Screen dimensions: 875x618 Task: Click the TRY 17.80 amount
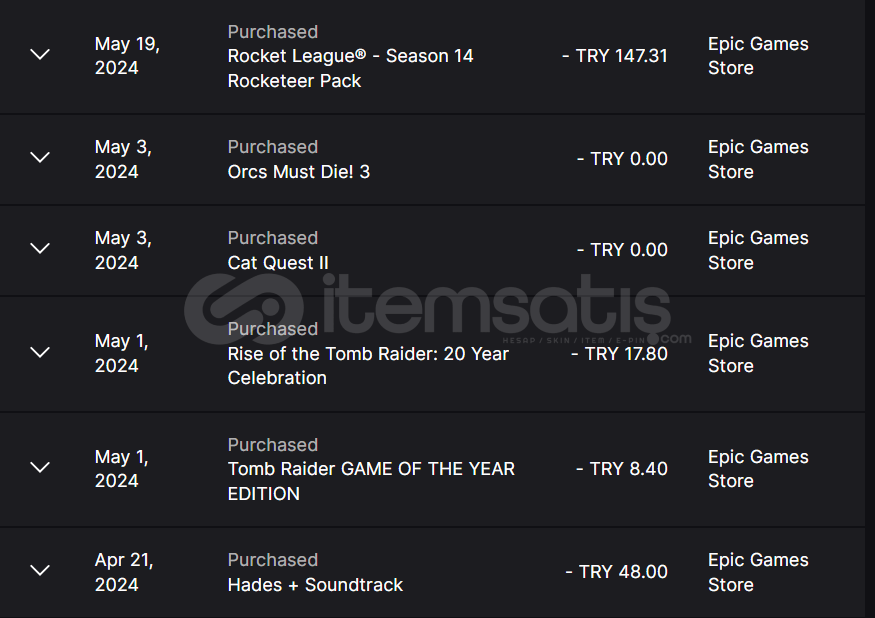619,353
